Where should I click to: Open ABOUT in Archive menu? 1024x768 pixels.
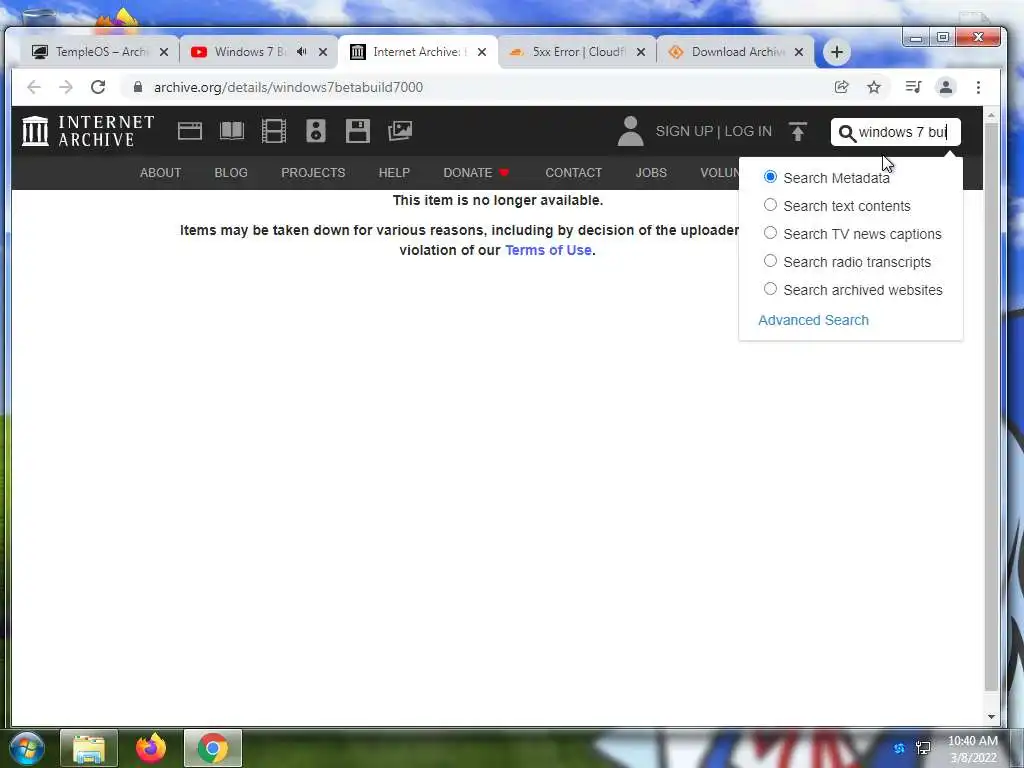[x=160, y=172]
